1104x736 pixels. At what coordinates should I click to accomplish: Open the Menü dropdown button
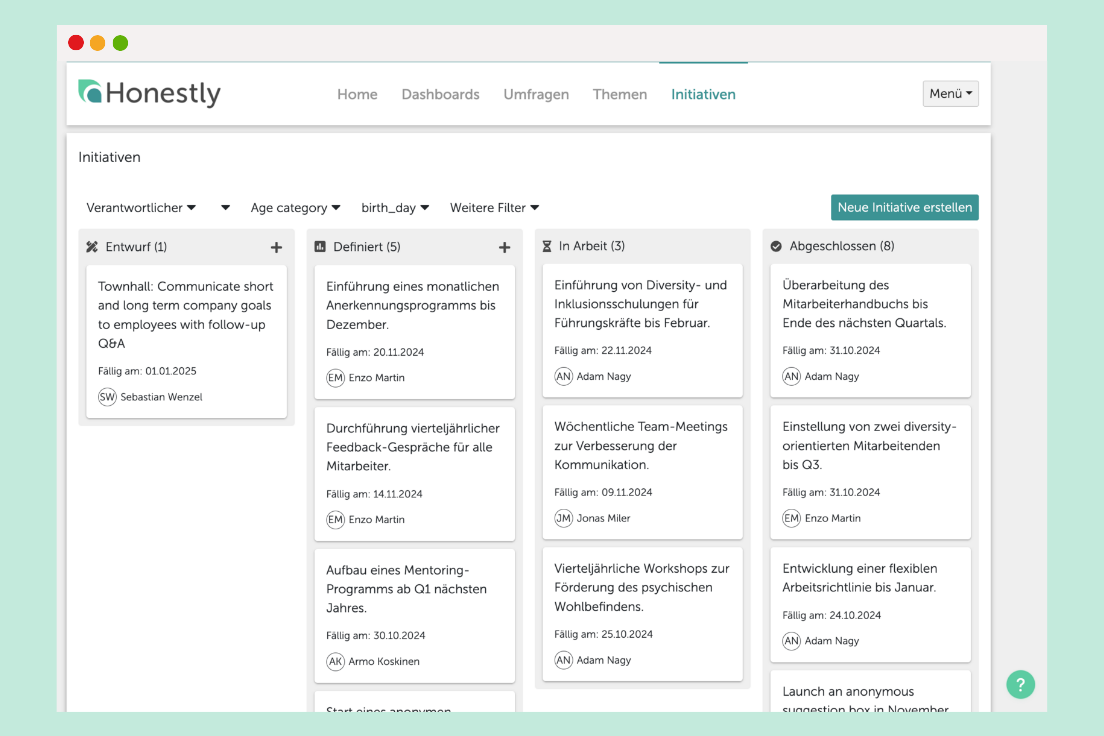950,94
